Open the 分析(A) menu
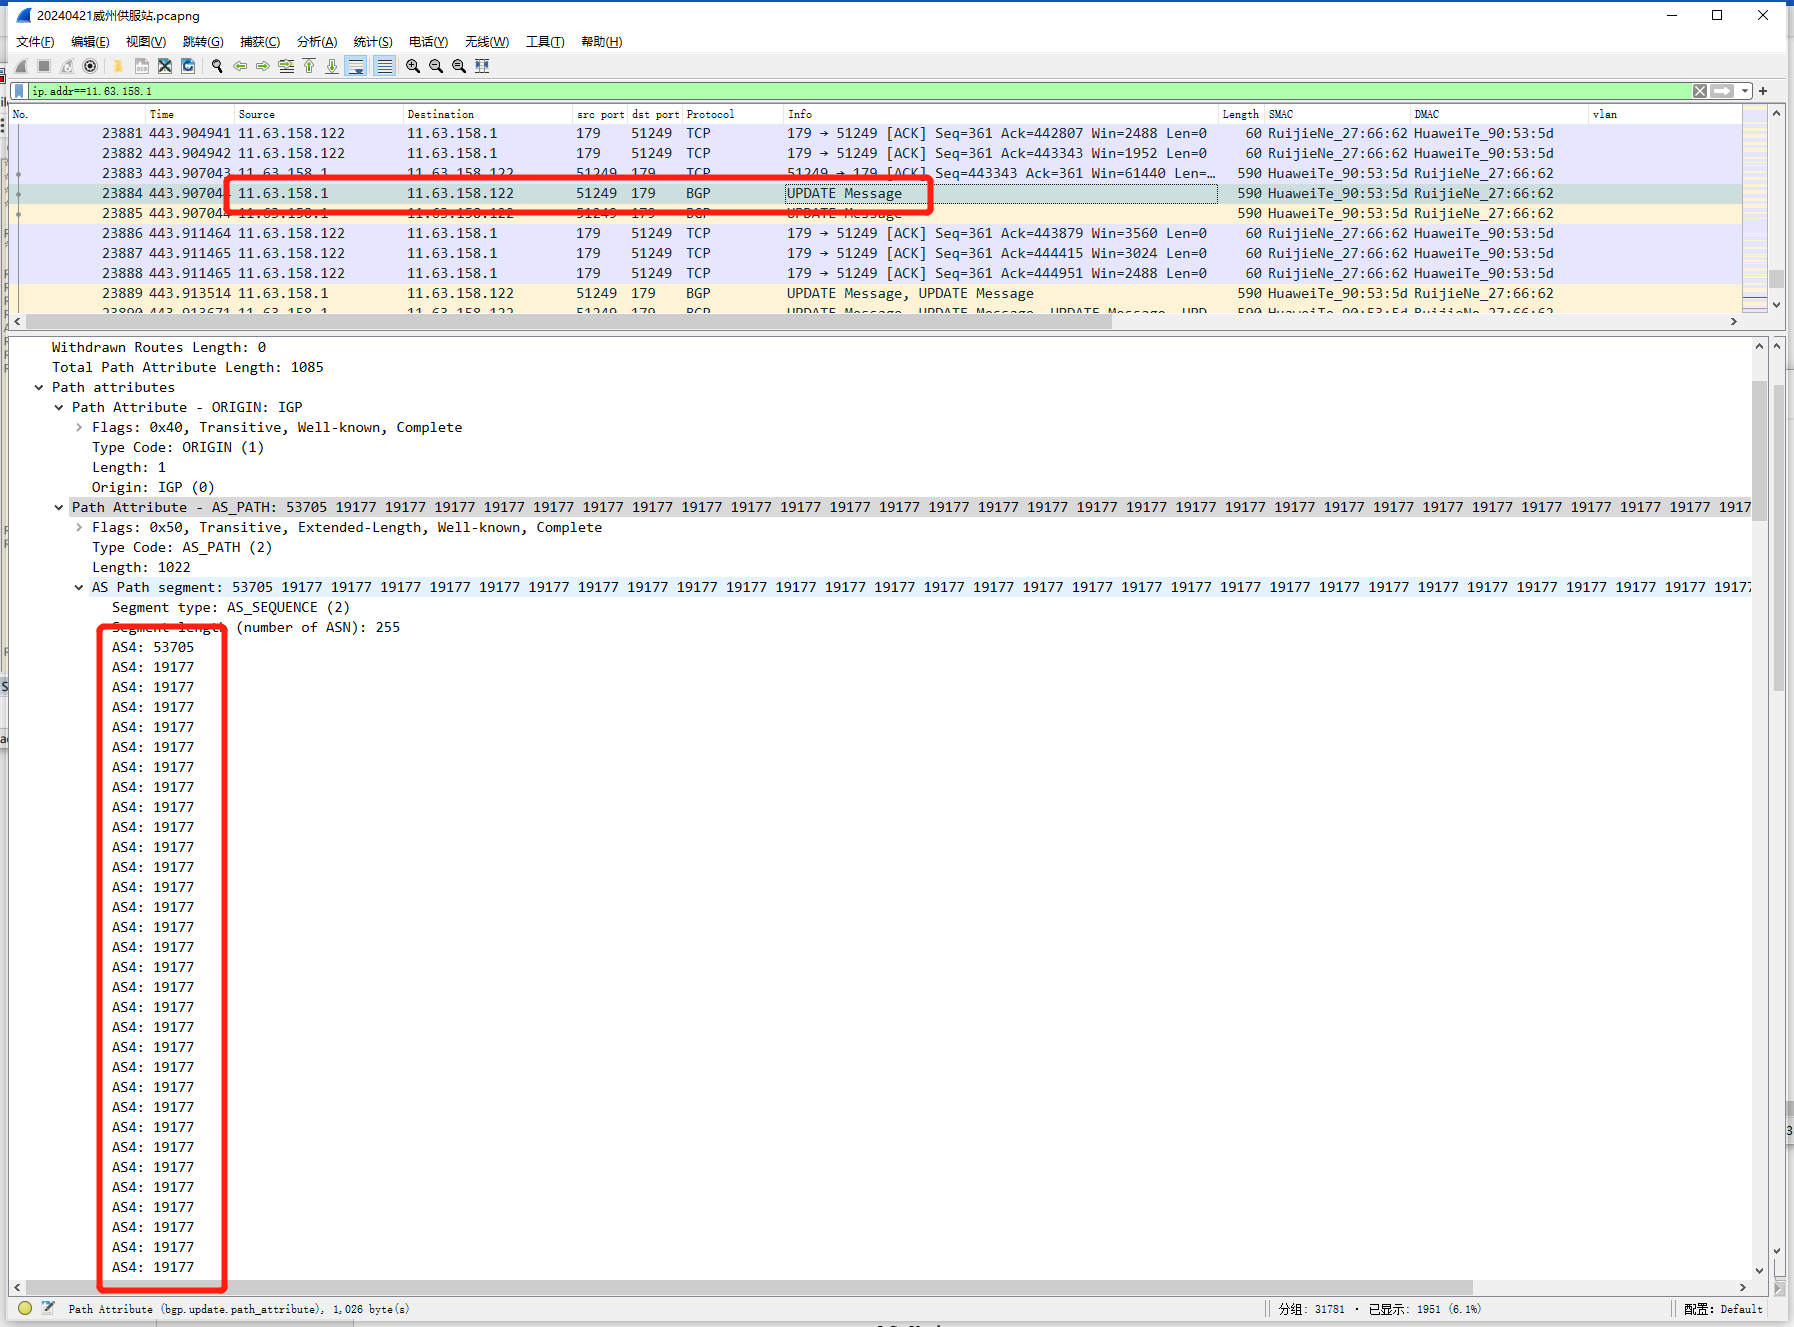1794x1327 pixels. [x=316, y=42]
